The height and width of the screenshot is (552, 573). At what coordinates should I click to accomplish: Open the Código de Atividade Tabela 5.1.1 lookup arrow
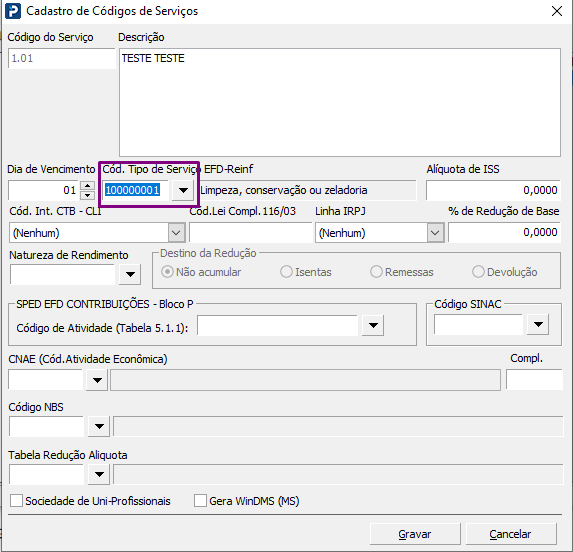[373, 325]
